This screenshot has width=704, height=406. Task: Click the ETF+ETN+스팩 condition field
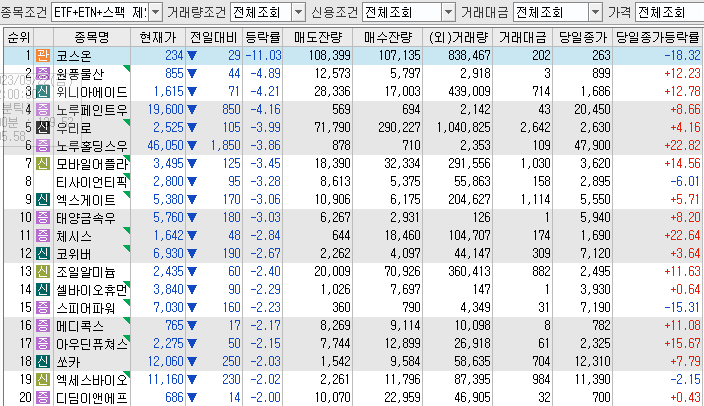pos(101,12)
